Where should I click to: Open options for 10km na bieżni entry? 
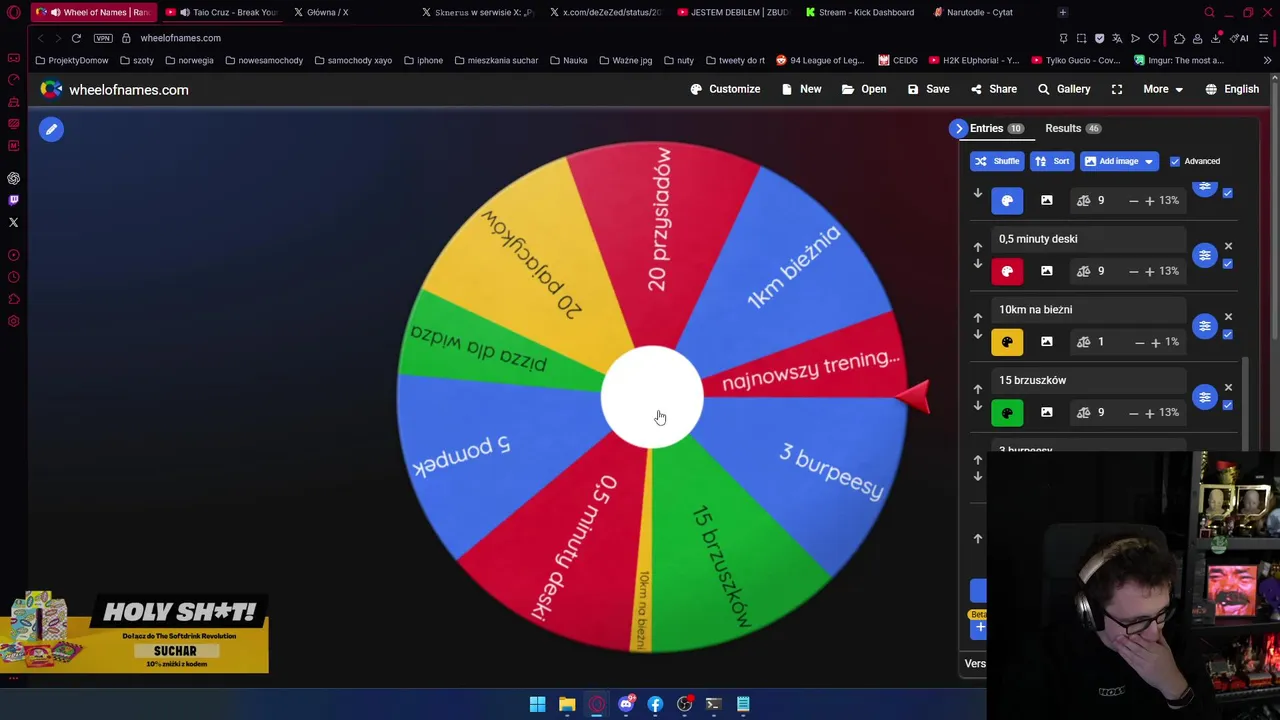[1205, 326]
